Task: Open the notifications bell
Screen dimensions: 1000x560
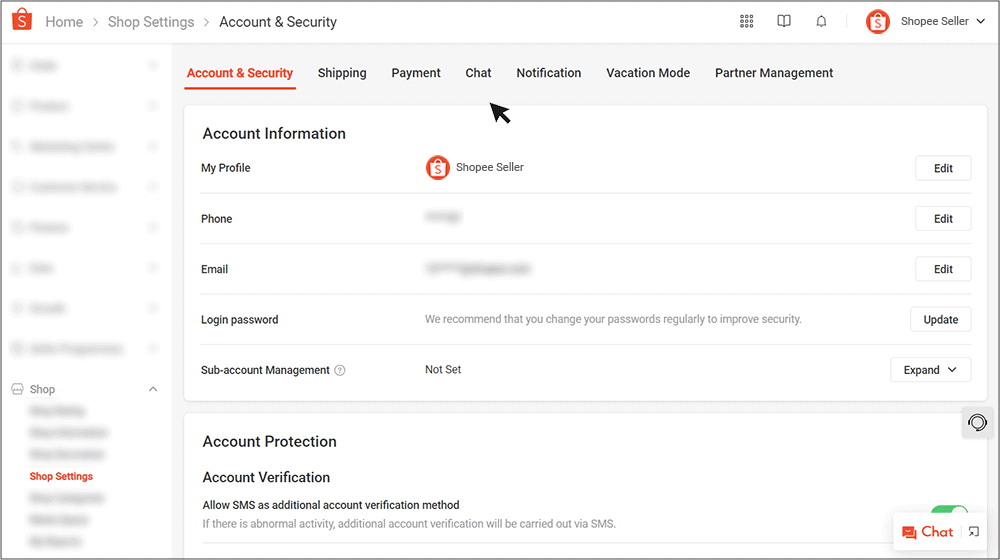Action: point(821,21)
